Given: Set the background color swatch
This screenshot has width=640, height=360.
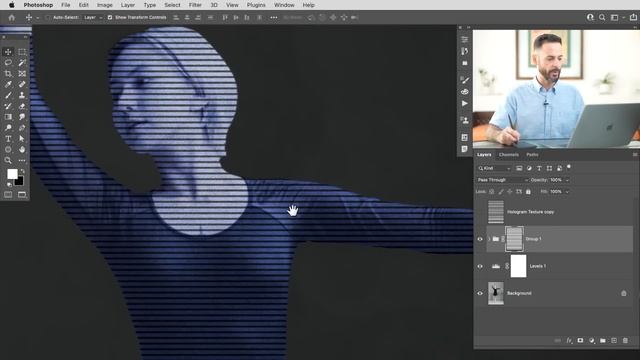Looking at the screenshot, I should click(x=19, y=181).
